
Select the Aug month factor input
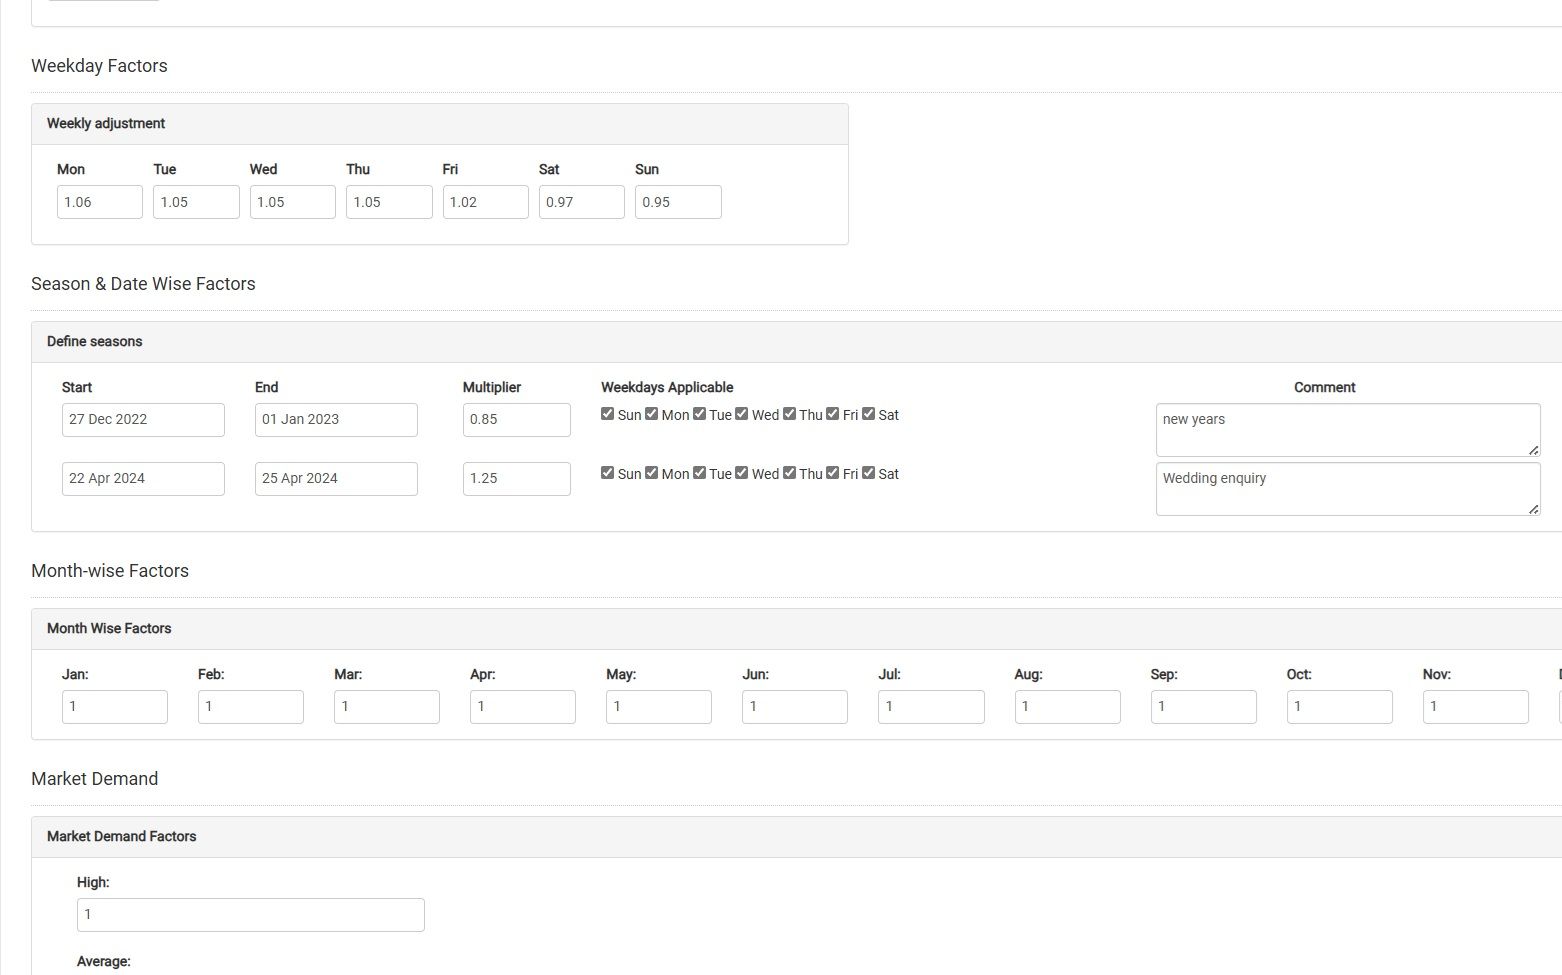[1067, 707]
